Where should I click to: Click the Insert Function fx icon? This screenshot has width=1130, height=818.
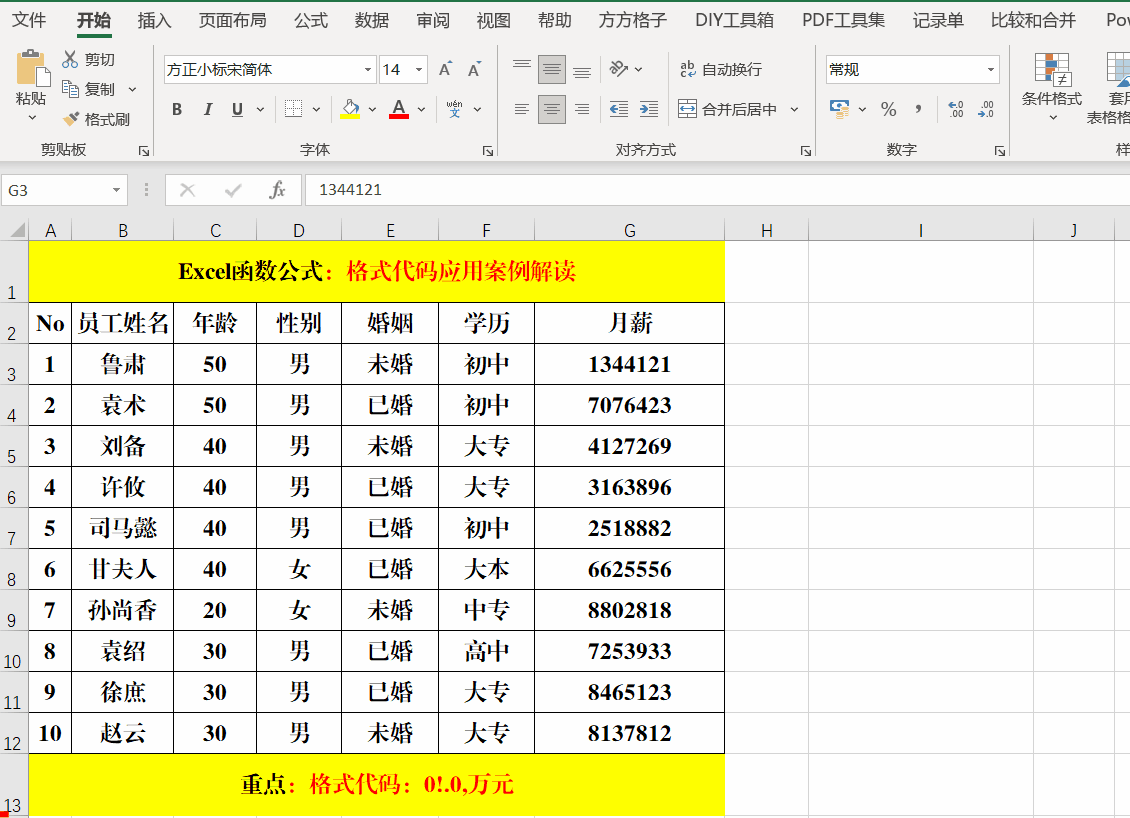(x=278, y=190)
